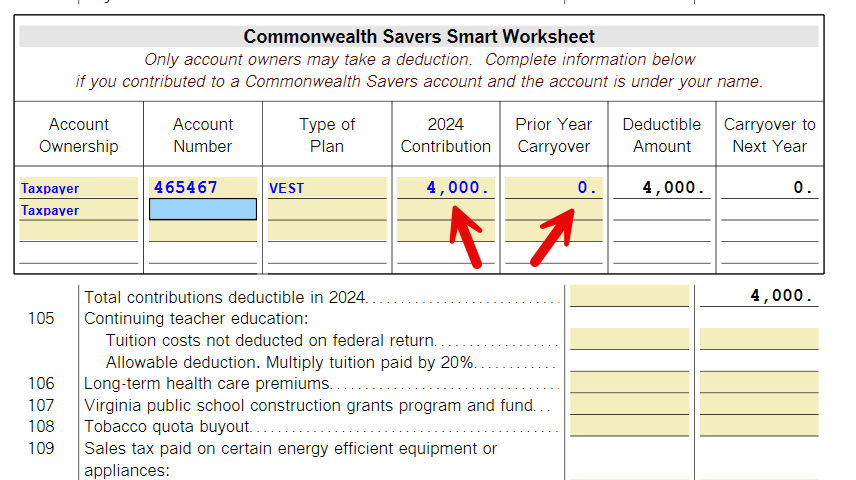Click the line number 109
The height and width of the screenshot is (480, 856).
[x=41, y=448]
